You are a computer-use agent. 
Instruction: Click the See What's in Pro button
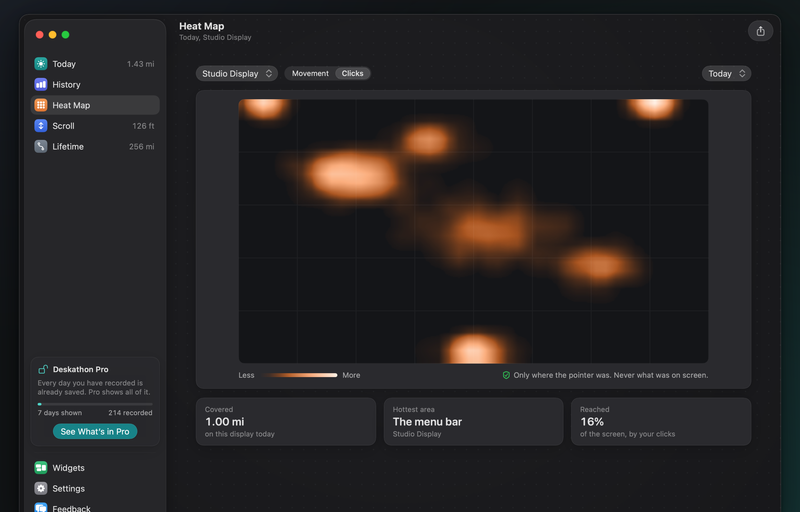coord(95,431)
